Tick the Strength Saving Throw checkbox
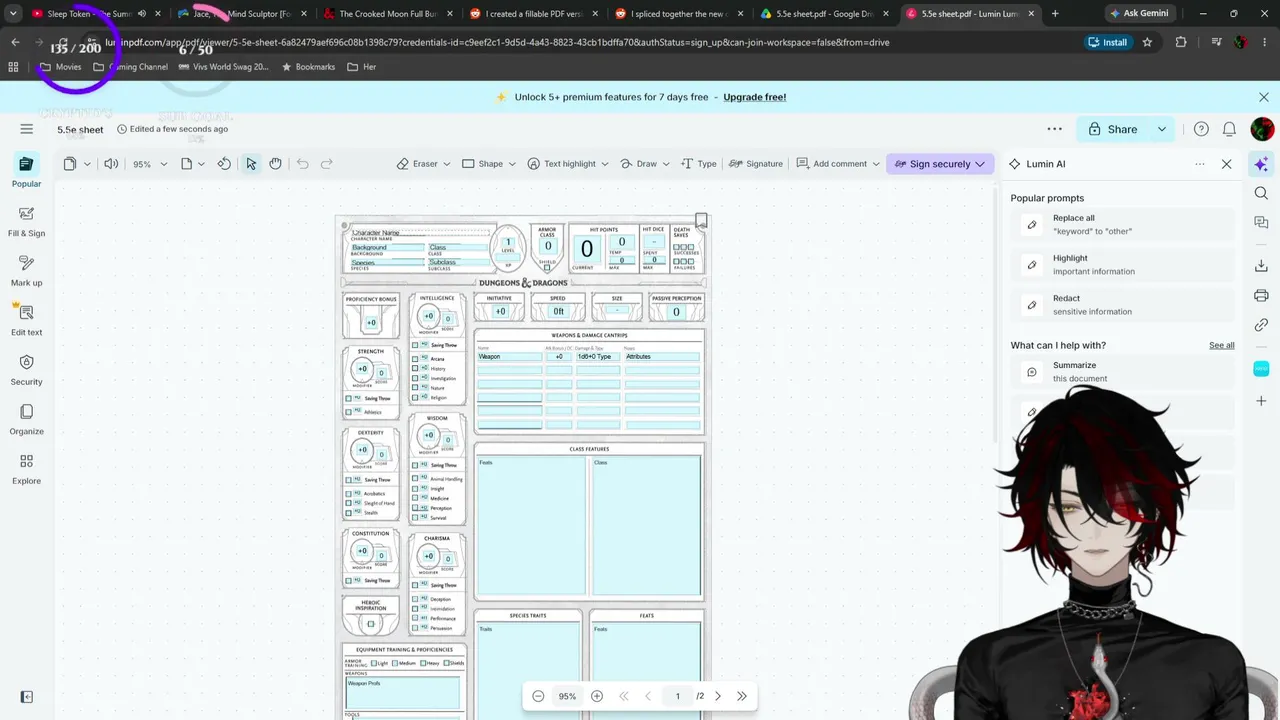This screenshot has width=1280, height=720. pyautogui.click(x=349, y=398)
